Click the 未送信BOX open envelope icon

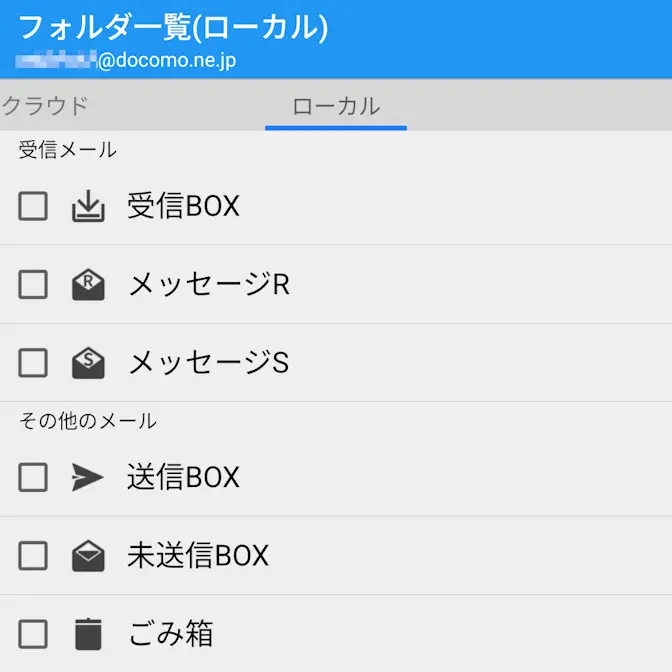click(88, 555)
